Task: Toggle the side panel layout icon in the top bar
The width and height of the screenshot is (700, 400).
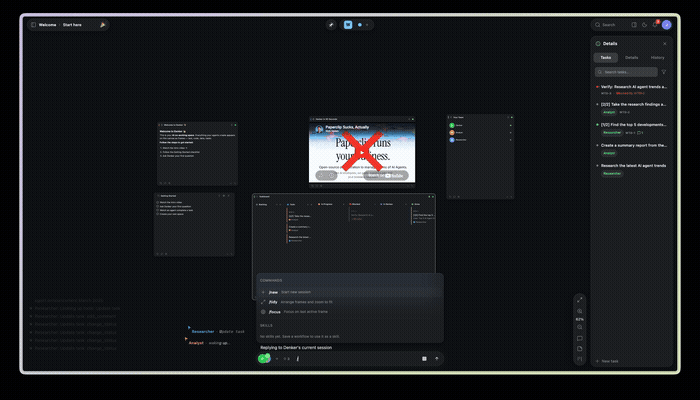Action: (x=634, y=25)
